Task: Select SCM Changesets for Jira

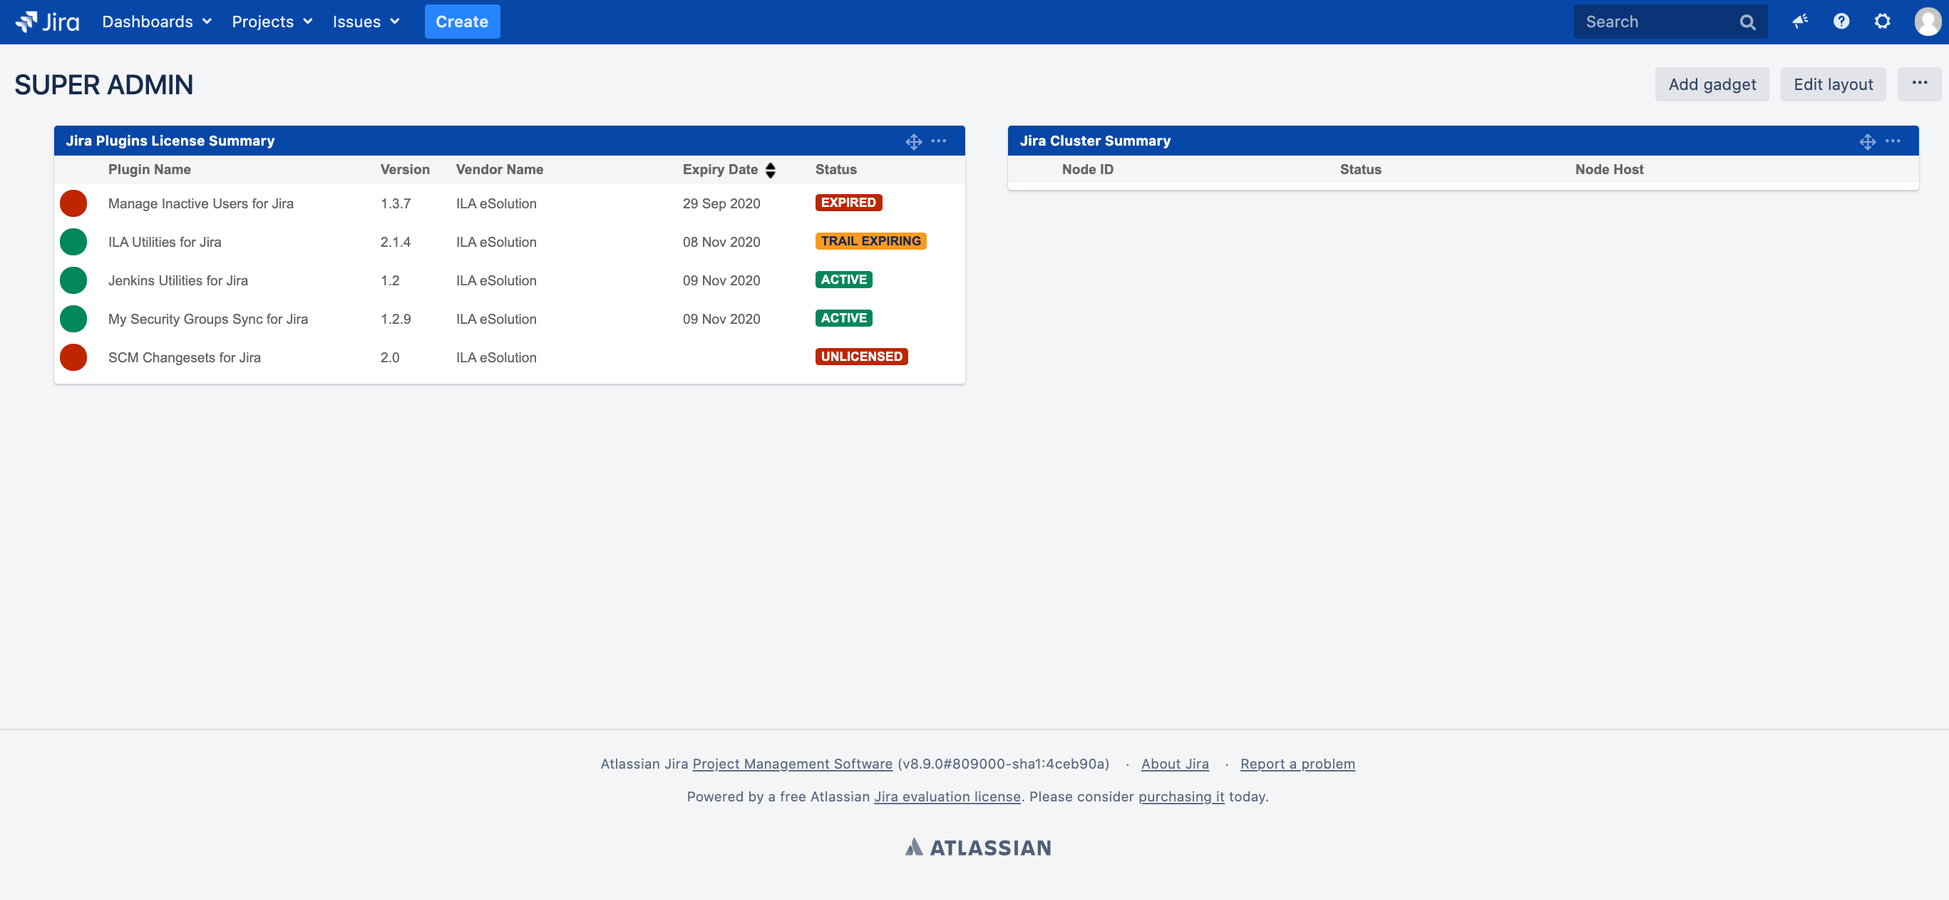Action: coord(185,358)
